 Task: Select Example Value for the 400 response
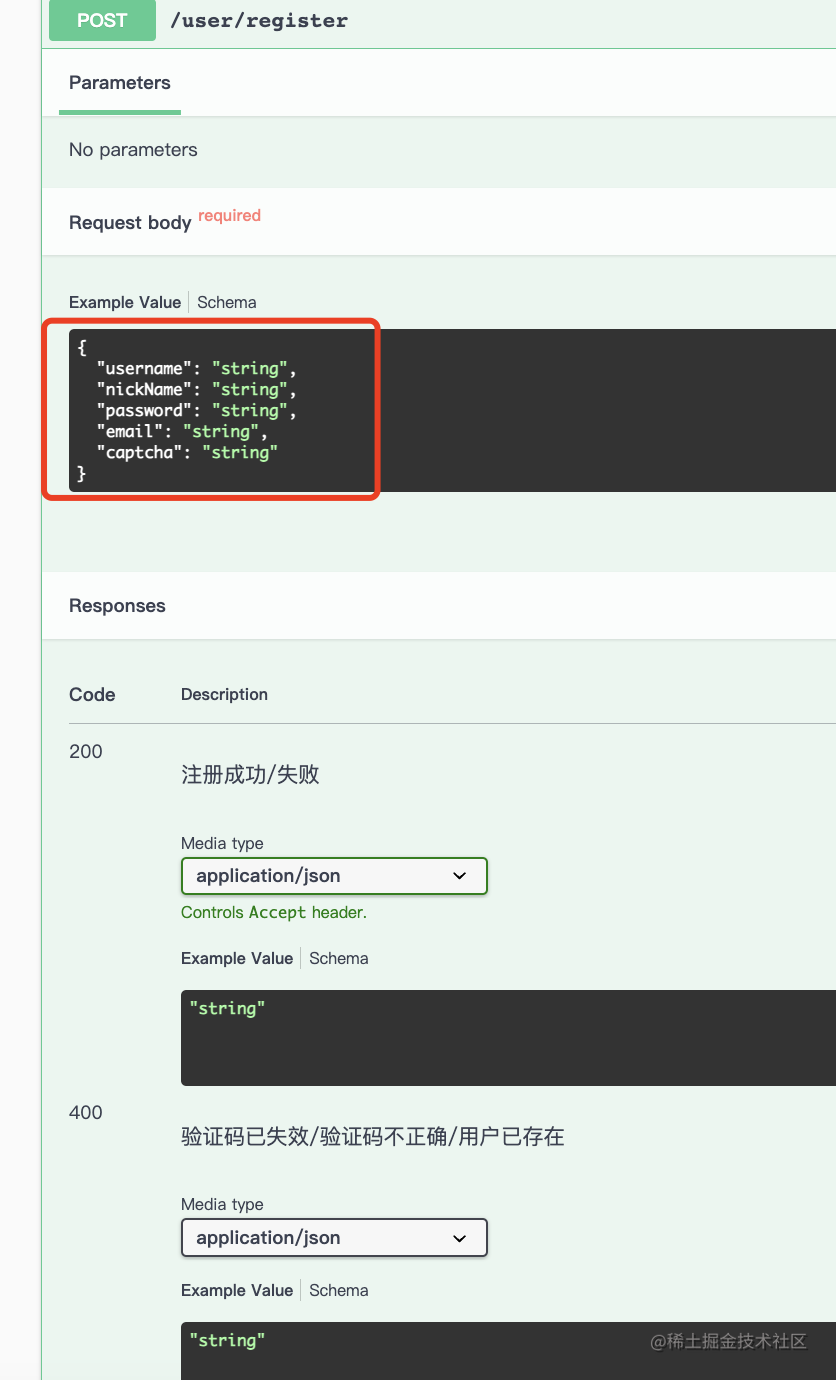coord(237,1290)
